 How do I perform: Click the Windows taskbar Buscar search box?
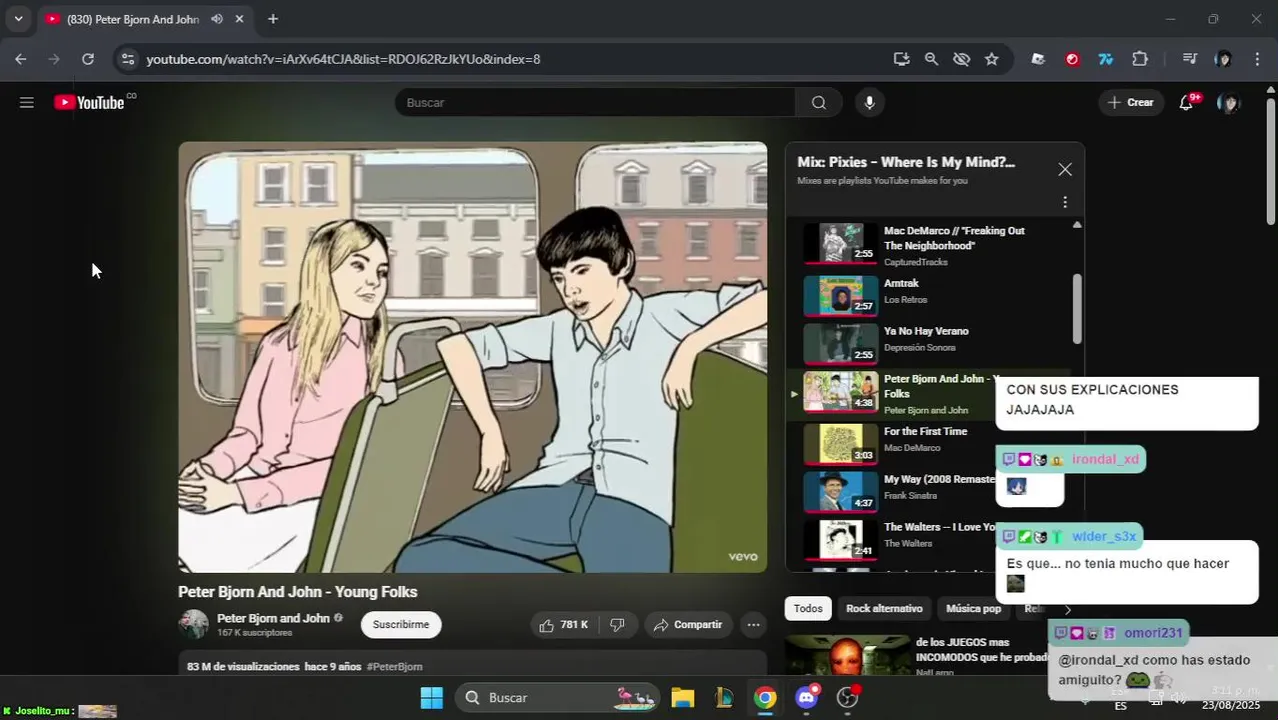click(558, 697)
